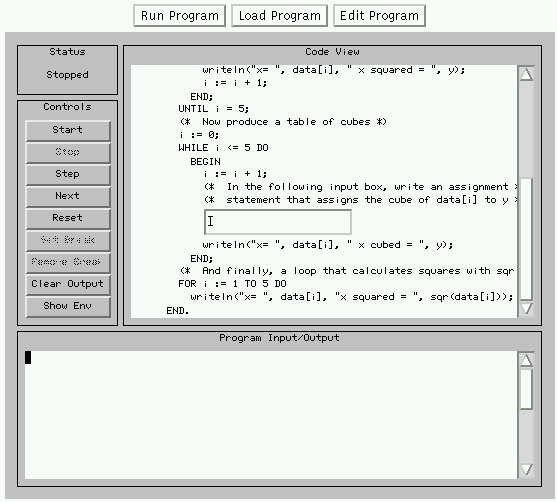
Task: Click the 'FOR i := 1 TO 5 DO' line
Action: tap(232, 284)
